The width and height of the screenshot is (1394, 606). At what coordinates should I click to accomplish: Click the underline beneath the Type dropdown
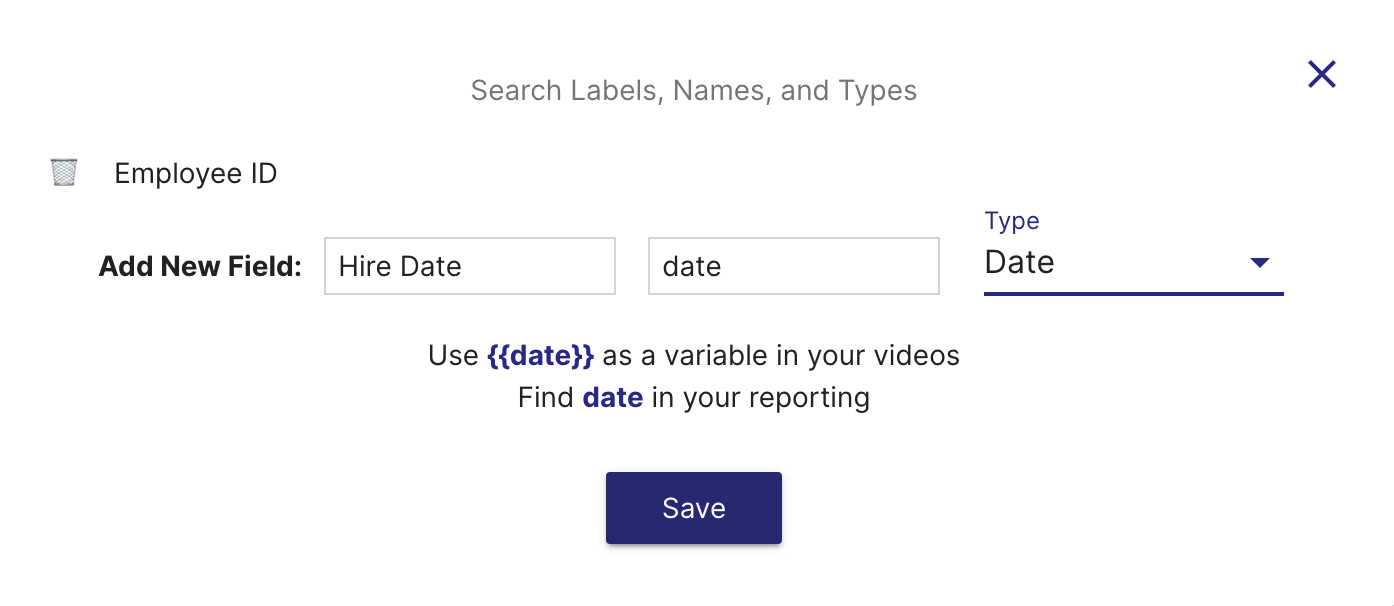pos(1133,294)
